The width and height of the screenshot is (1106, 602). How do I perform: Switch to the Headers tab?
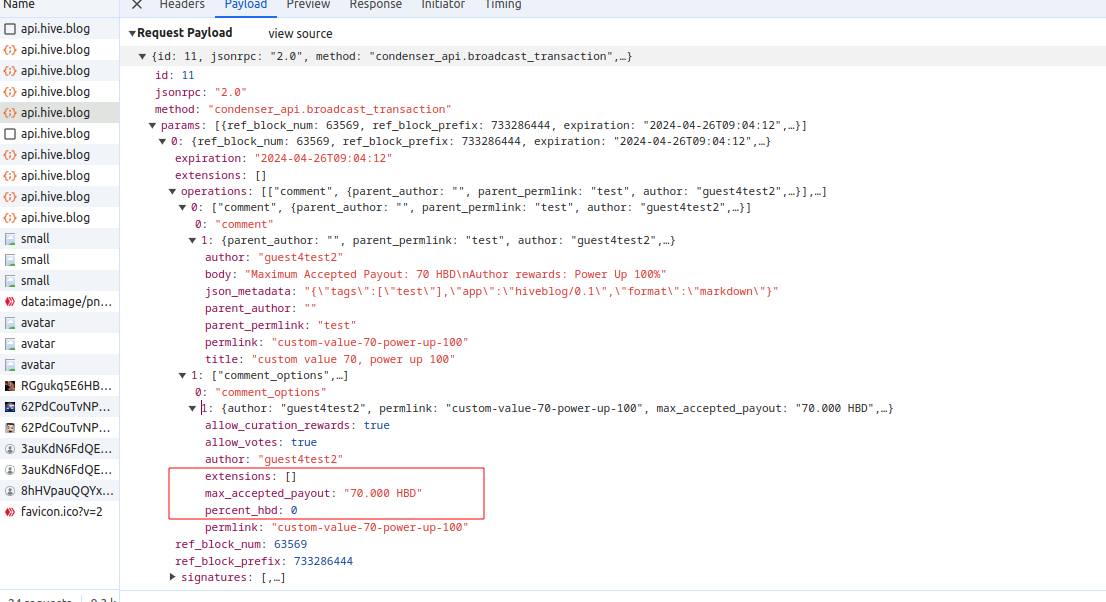point(182,5)
